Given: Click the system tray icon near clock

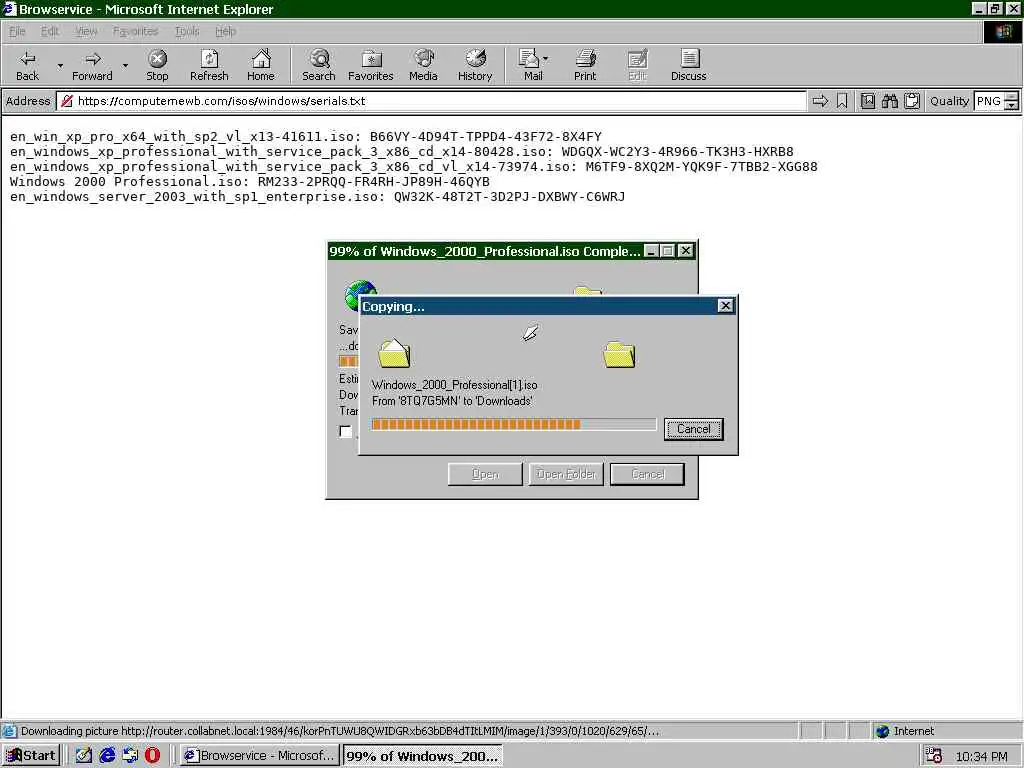Looking at the screenshot, I should click(x=934, y=756).
